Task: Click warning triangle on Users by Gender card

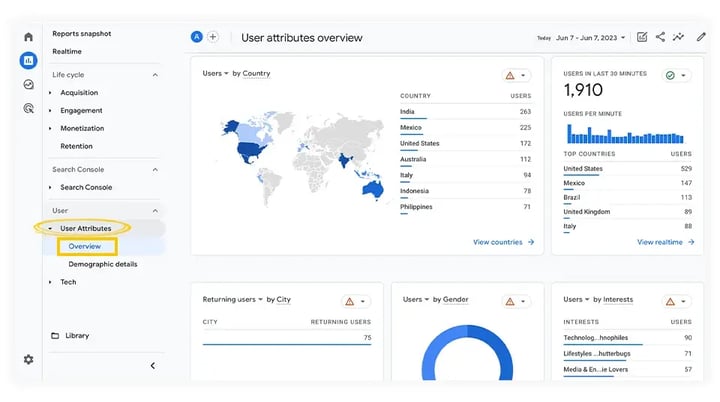Action: point(510,301)
